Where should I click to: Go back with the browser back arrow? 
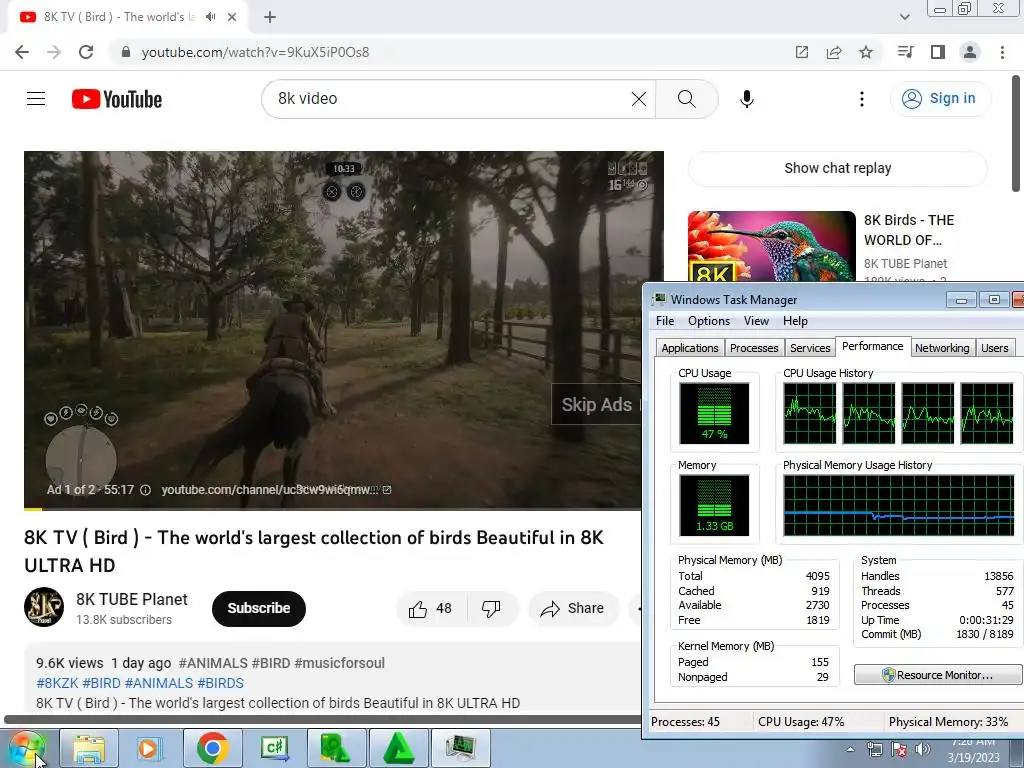(22, 52)
